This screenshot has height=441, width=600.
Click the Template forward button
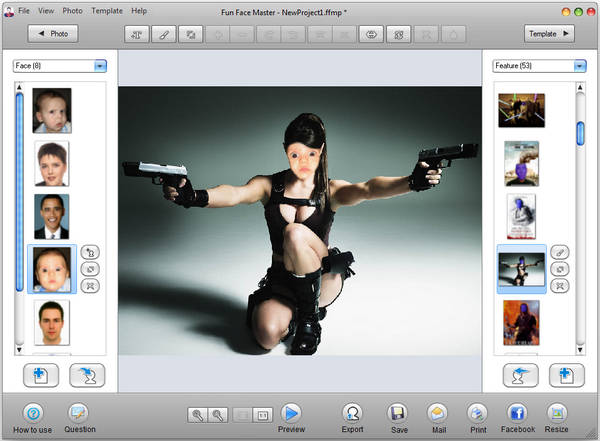coord(549,33)
